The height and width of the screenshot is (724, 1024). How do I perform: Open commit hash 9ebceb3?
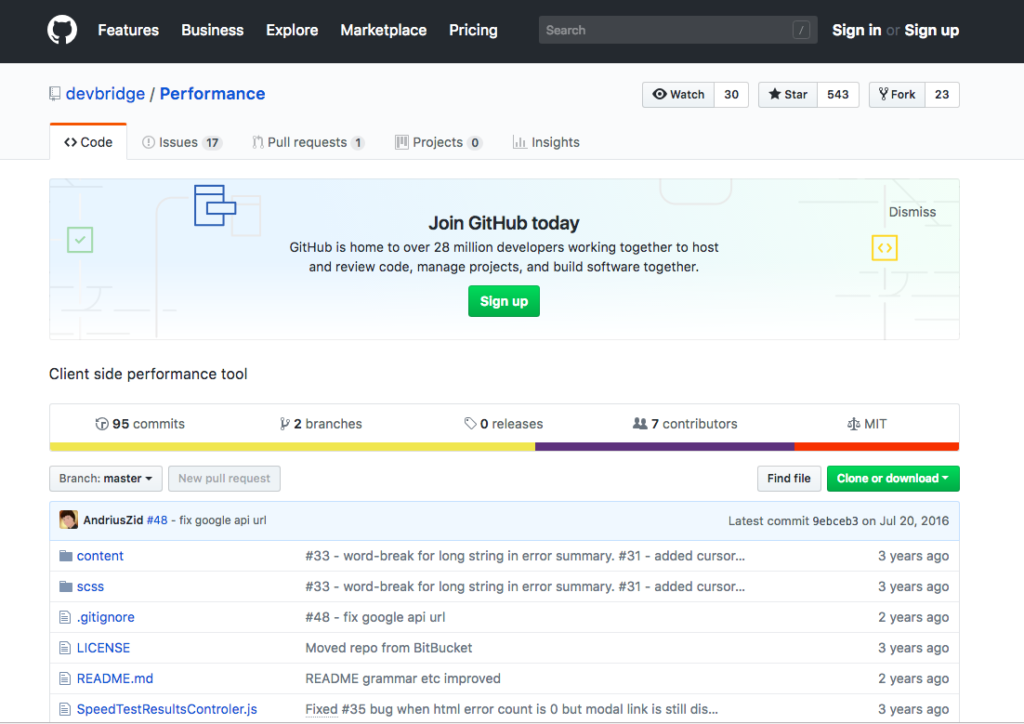click(x=835, y=521)
